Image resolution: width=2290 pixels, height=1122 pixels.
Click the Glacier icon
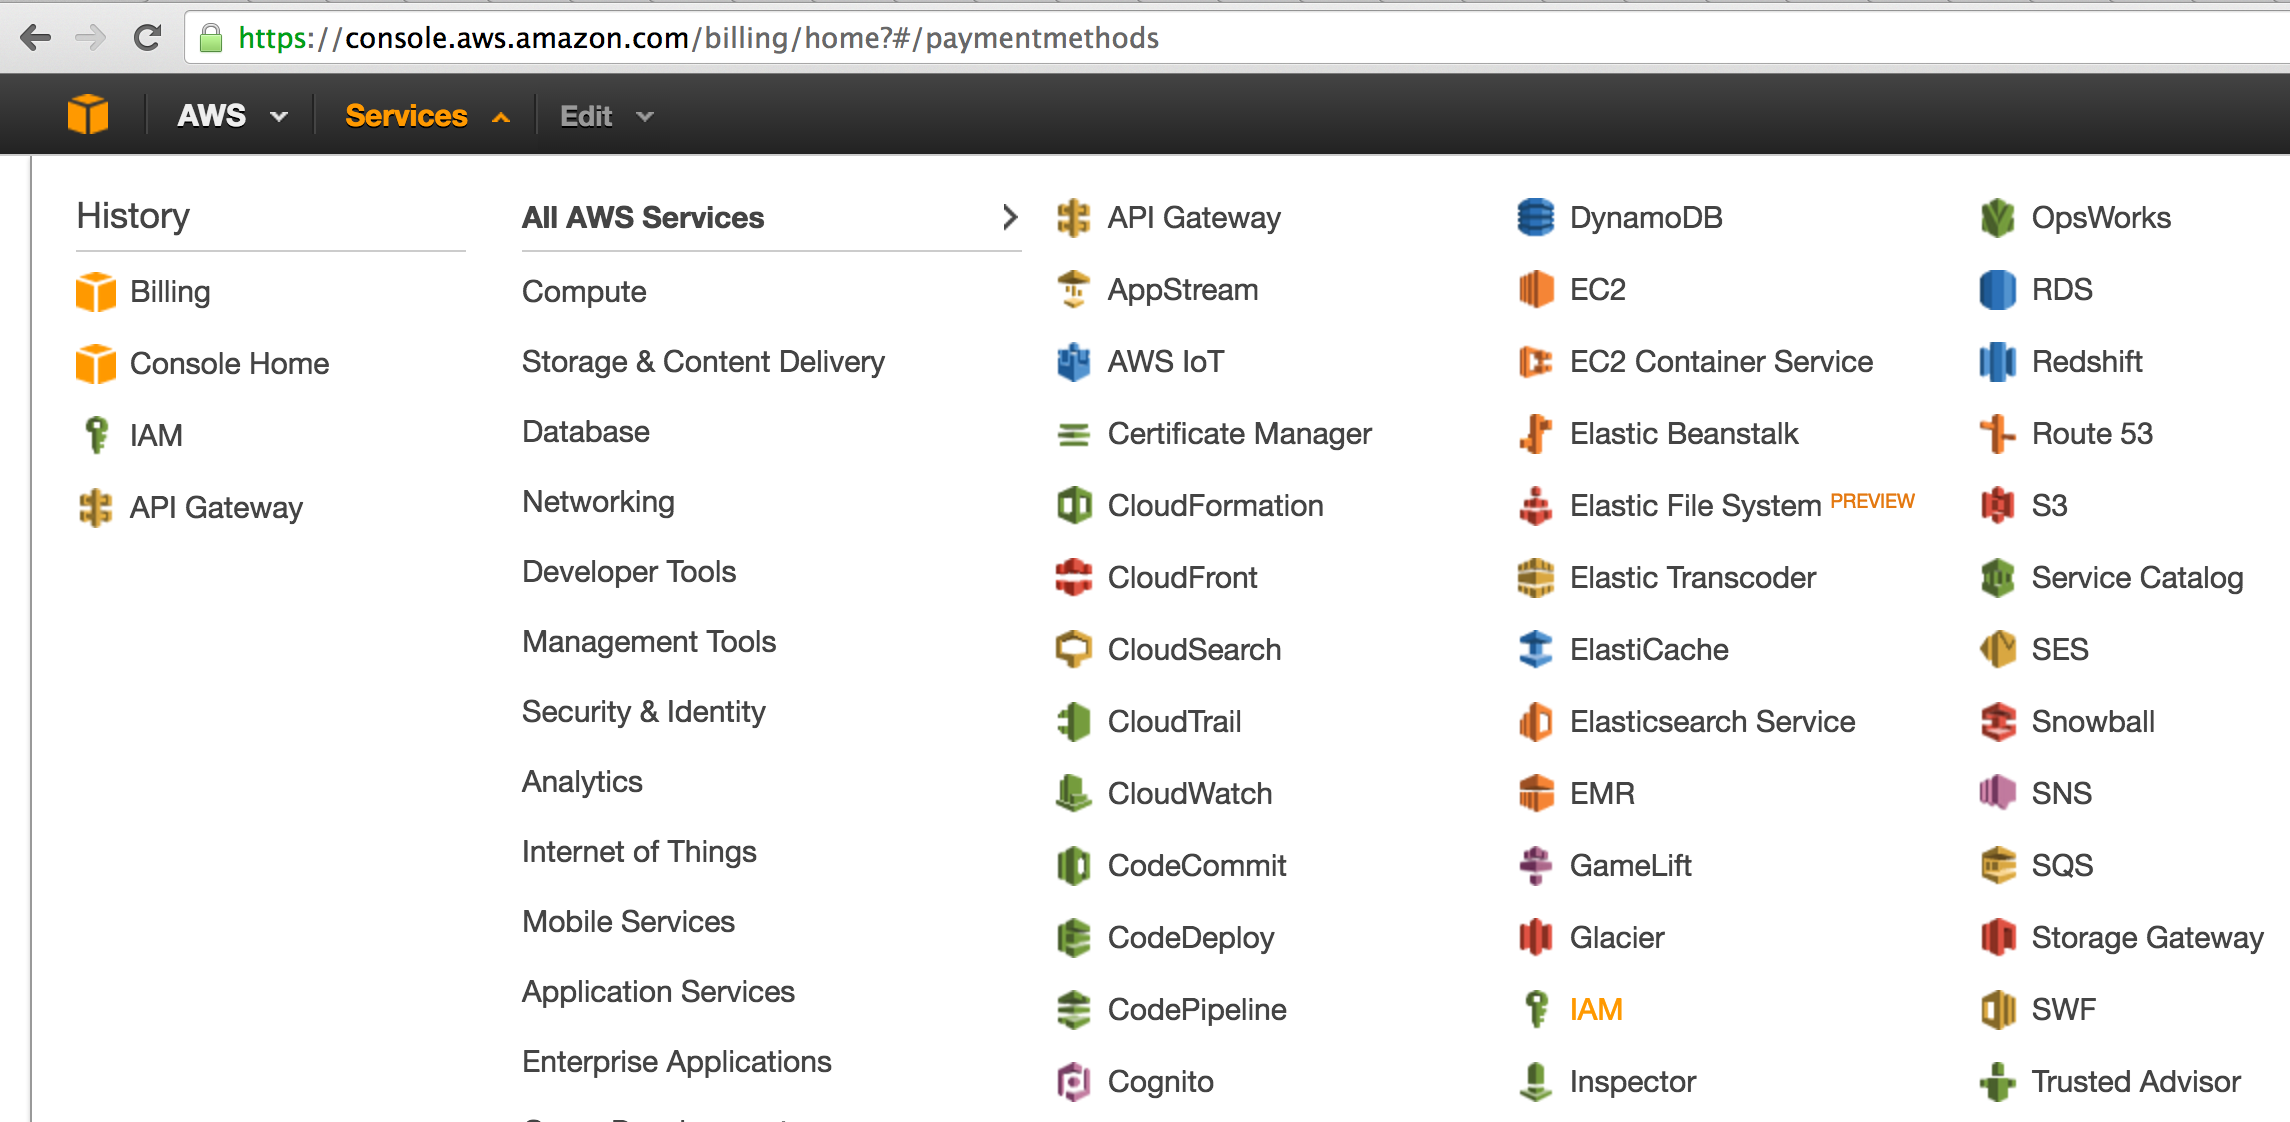coord(1535,937)
